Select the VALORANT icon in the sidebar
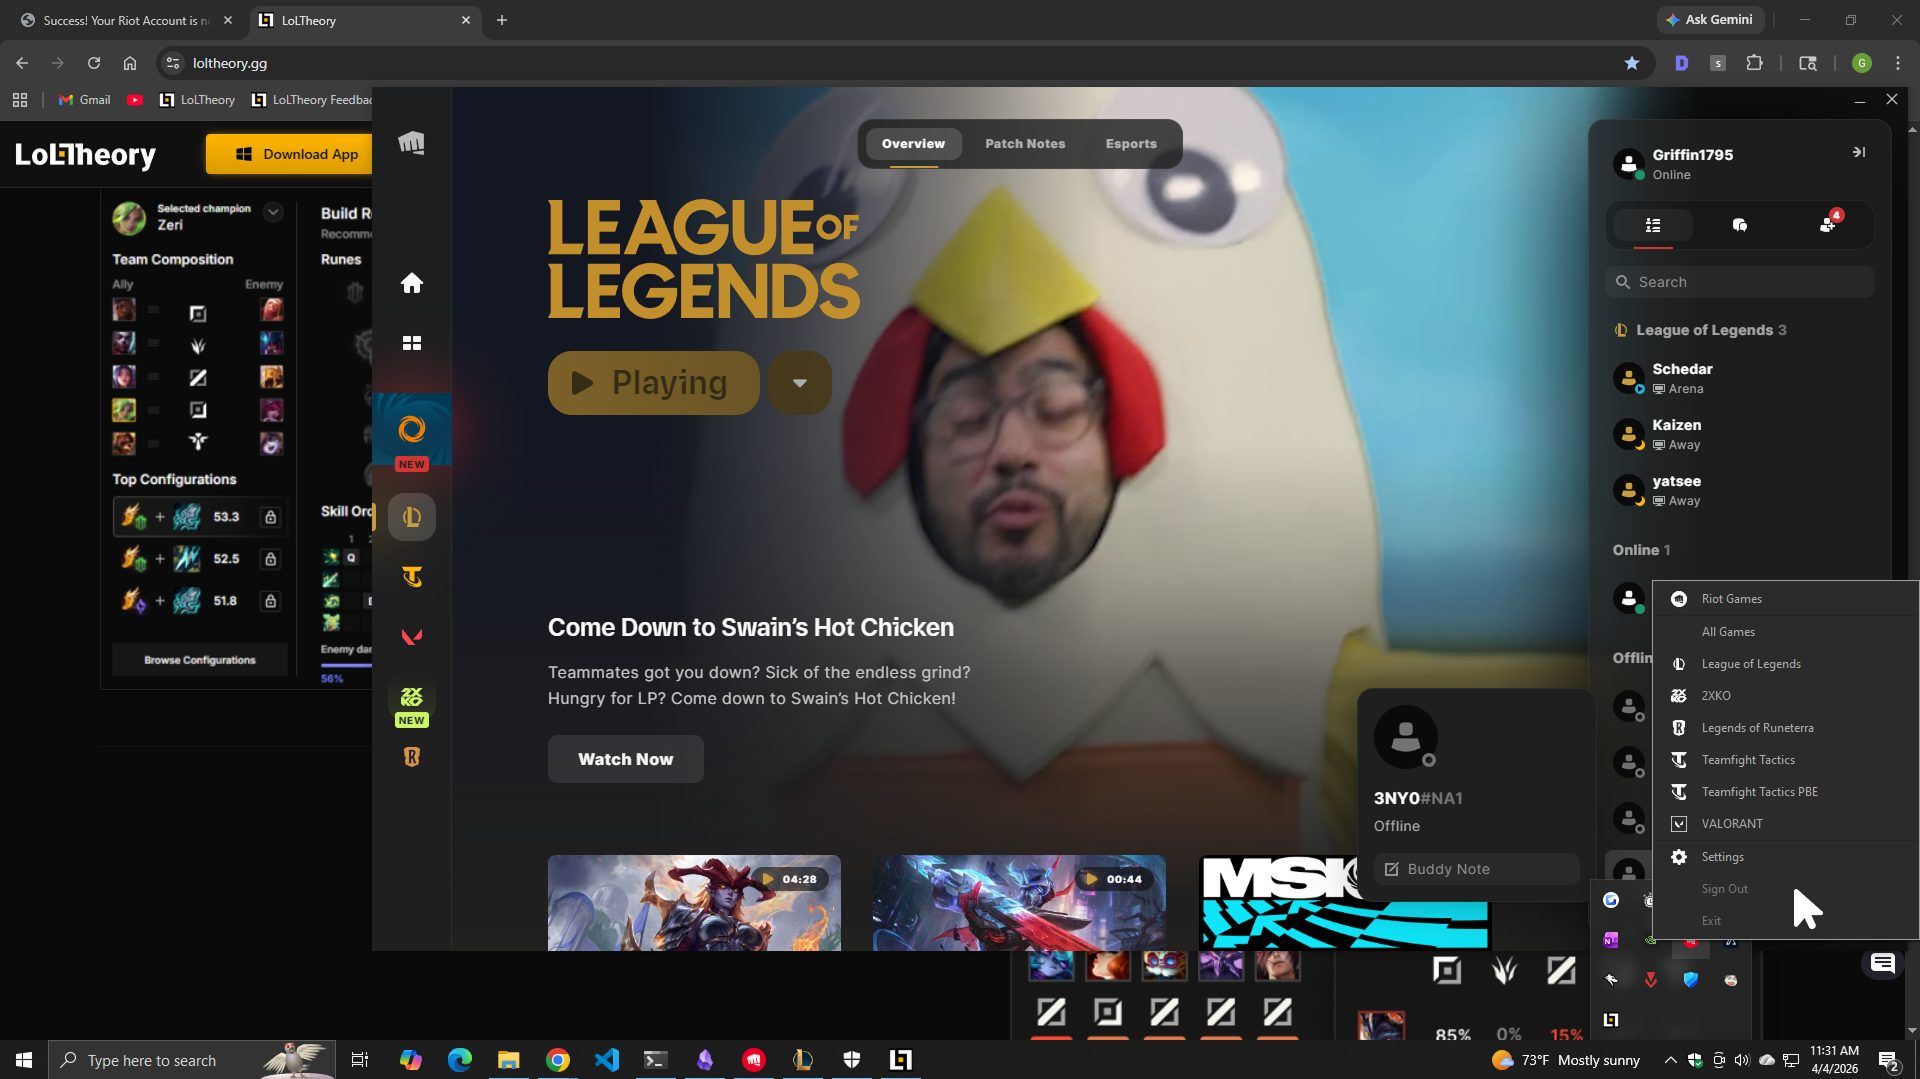The height and width of the screenshot is (1079, 1920). [x=412, y=637]
